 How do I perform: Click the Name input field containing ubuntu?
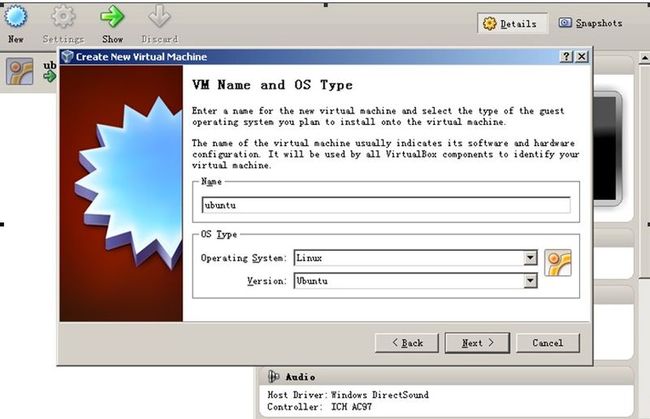point(386,205)
